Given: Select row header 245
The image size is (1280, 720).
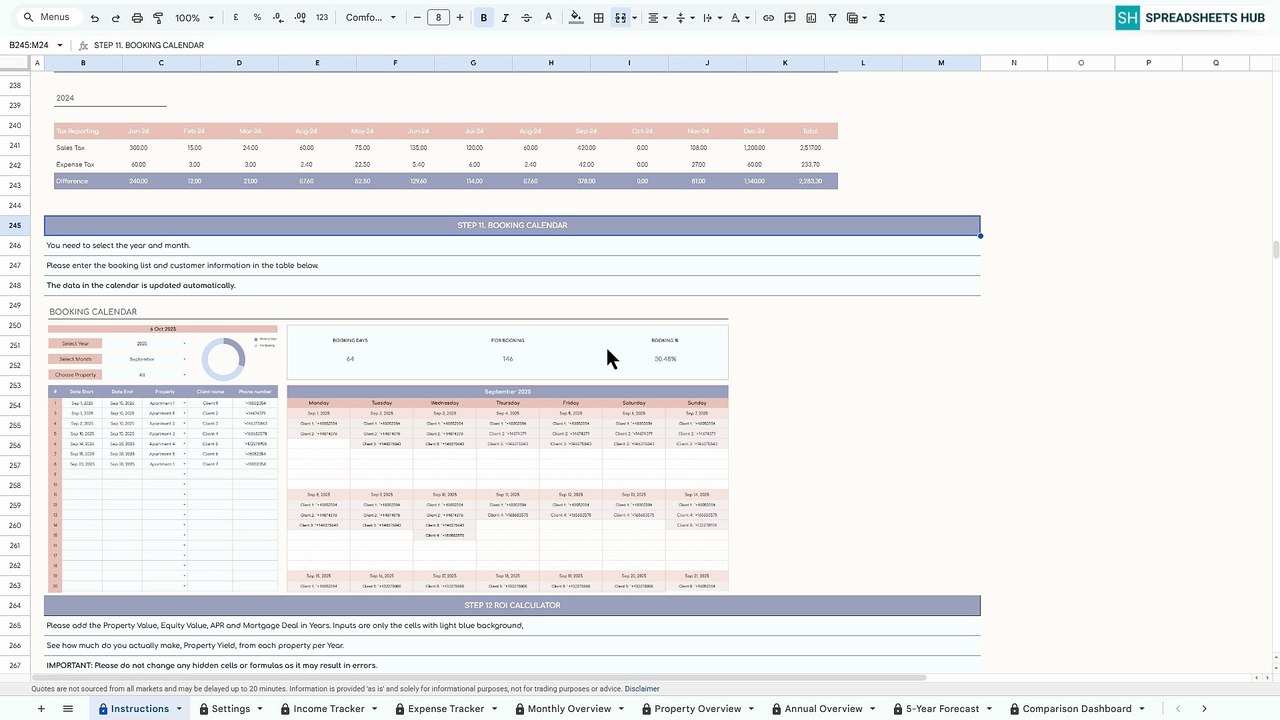Looking at the screenshot, I should point(15,225).
